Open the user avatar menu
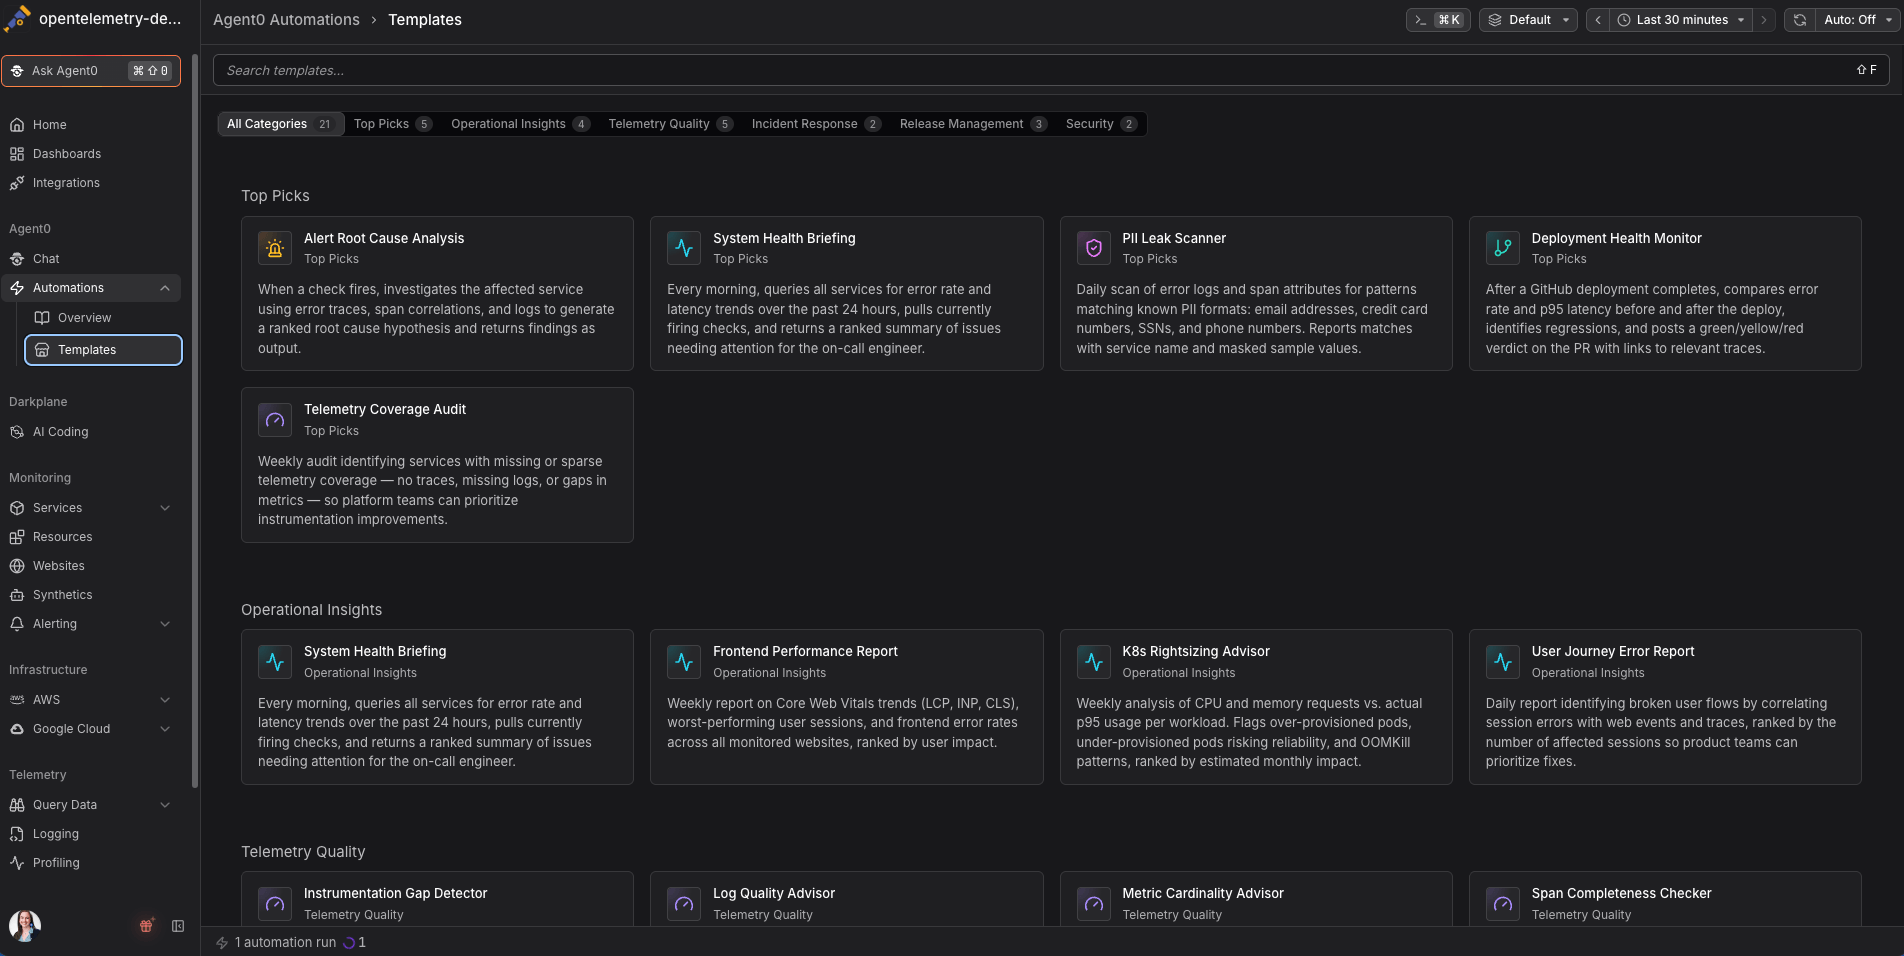 (x=25, y=926)
